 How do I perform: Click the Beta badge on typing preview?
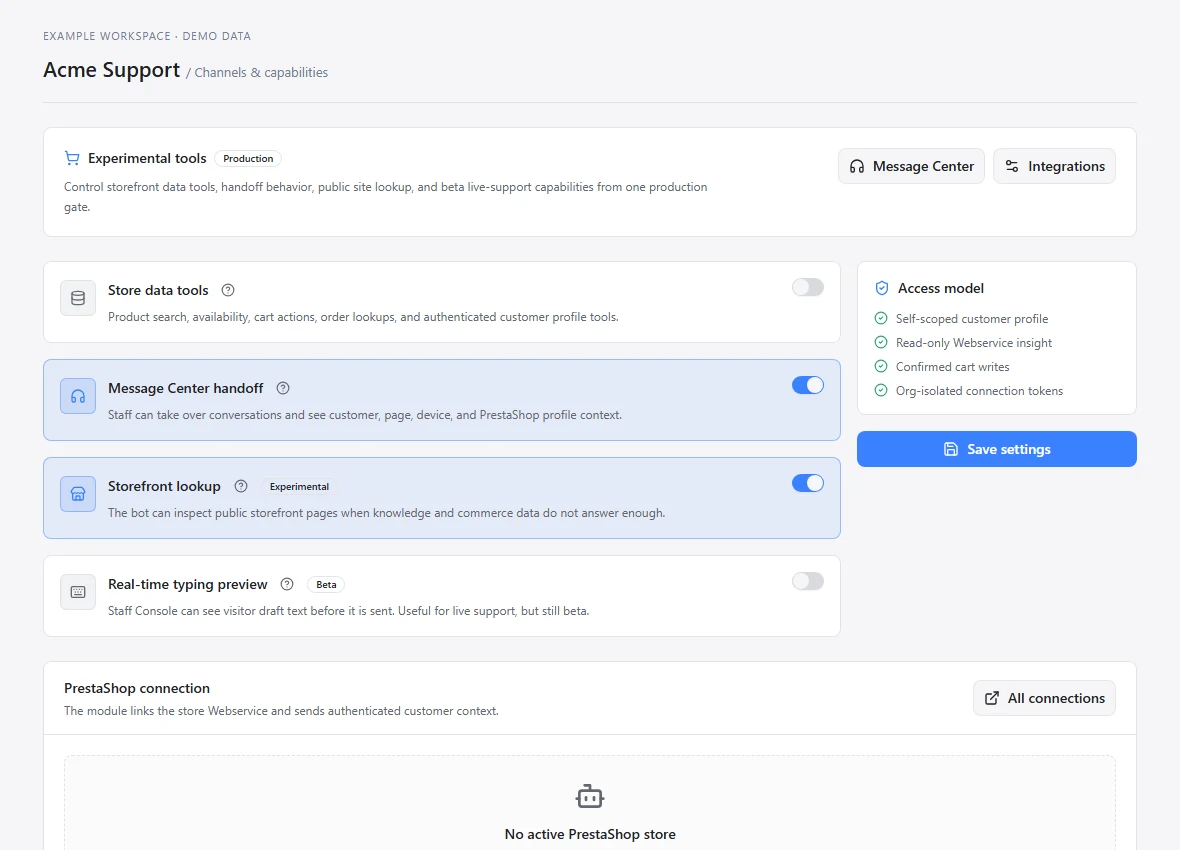tap(327, 584)
